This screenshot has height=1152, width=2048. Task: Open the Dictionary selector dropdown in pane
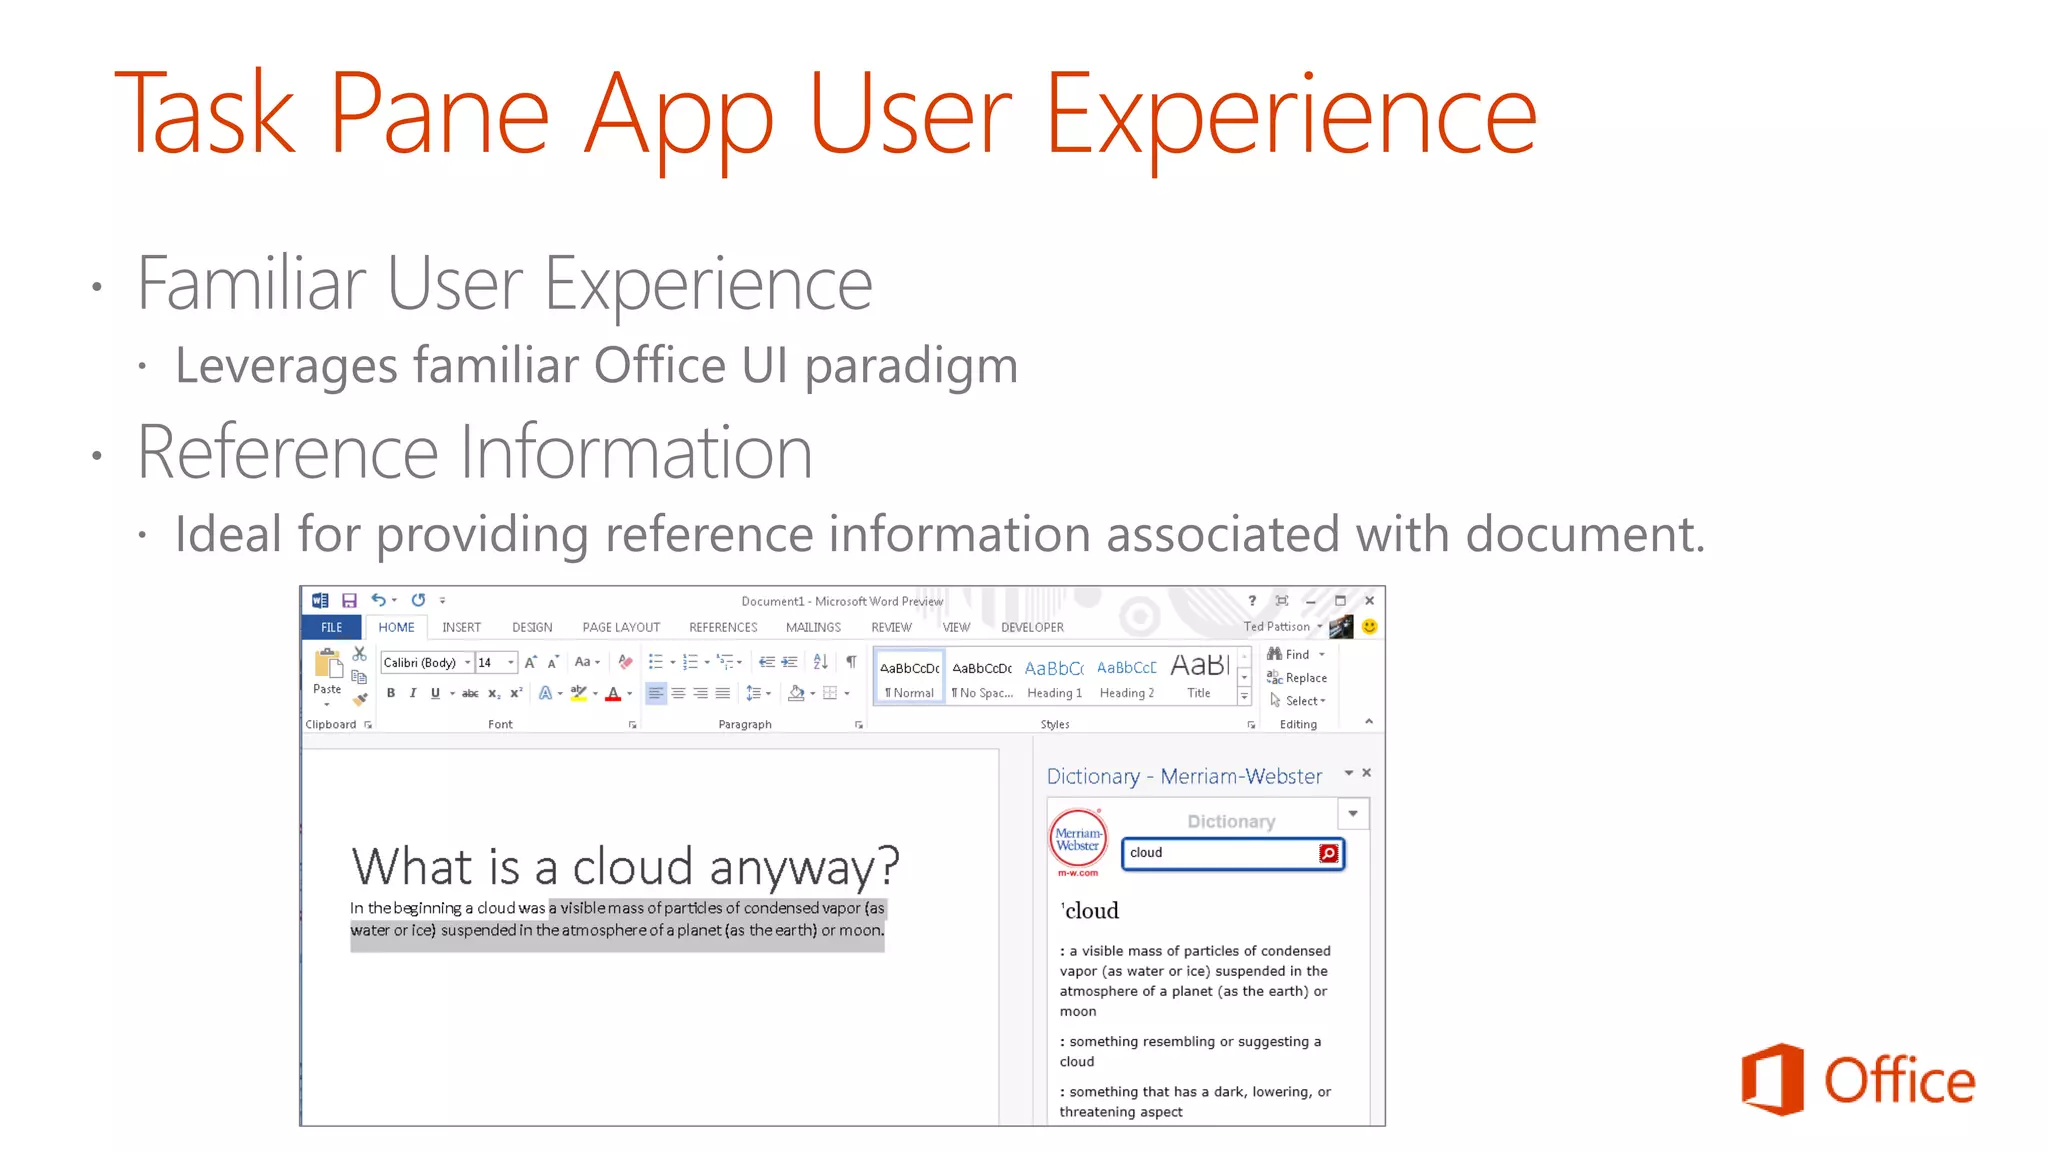point(1353,814)
